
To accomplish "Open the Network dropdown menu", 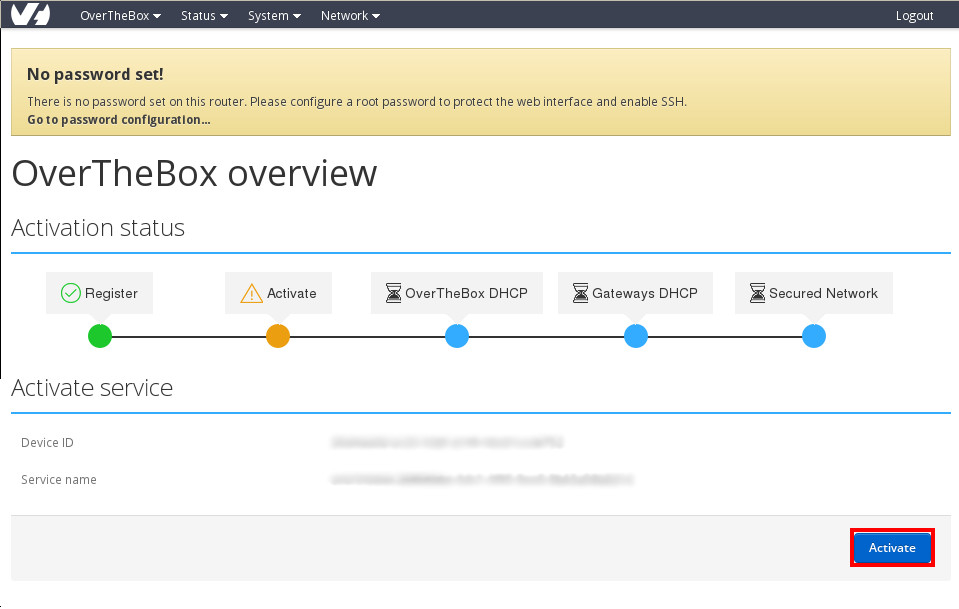I will click(x=349, y=15).
